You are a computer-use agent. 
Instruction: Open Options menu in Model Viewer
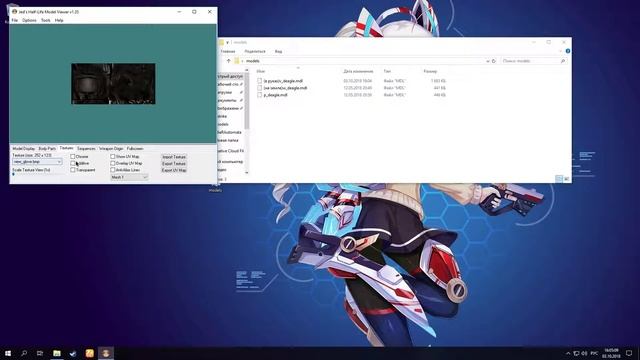(x=29, y=20)
